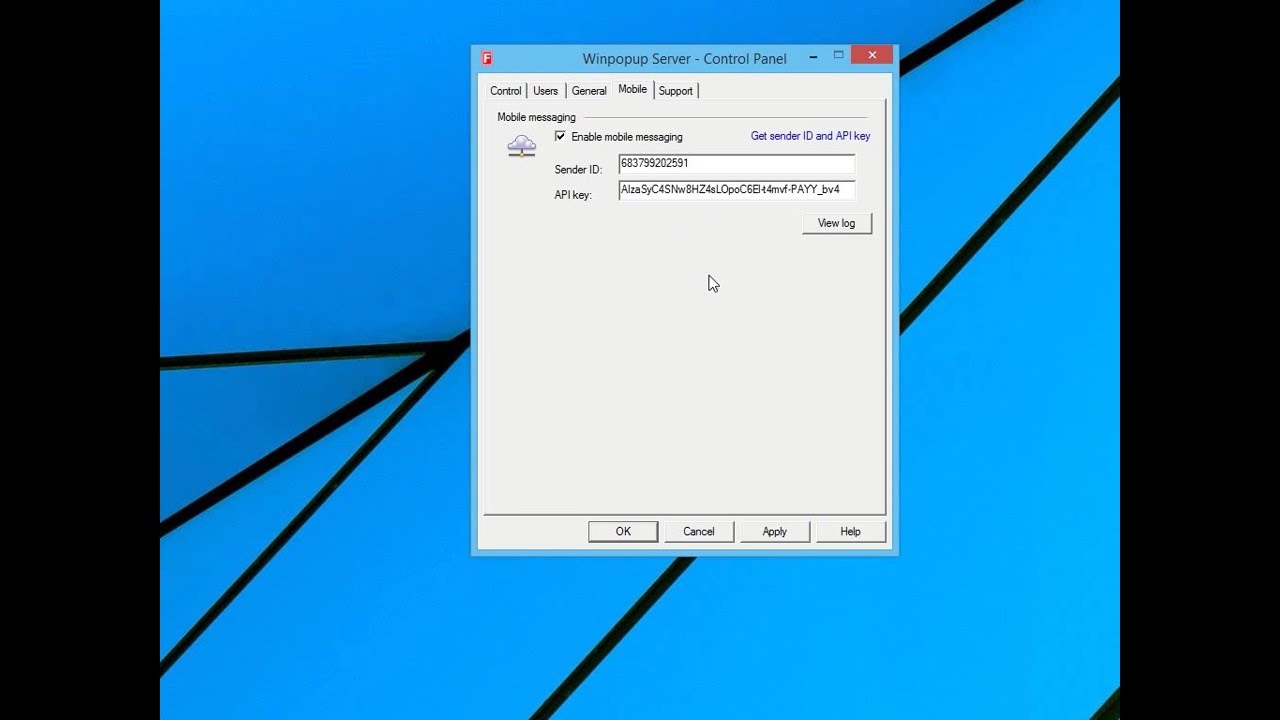Open Help from the dialog
This screenshot has width=1280, height=720.
[851, 531]
